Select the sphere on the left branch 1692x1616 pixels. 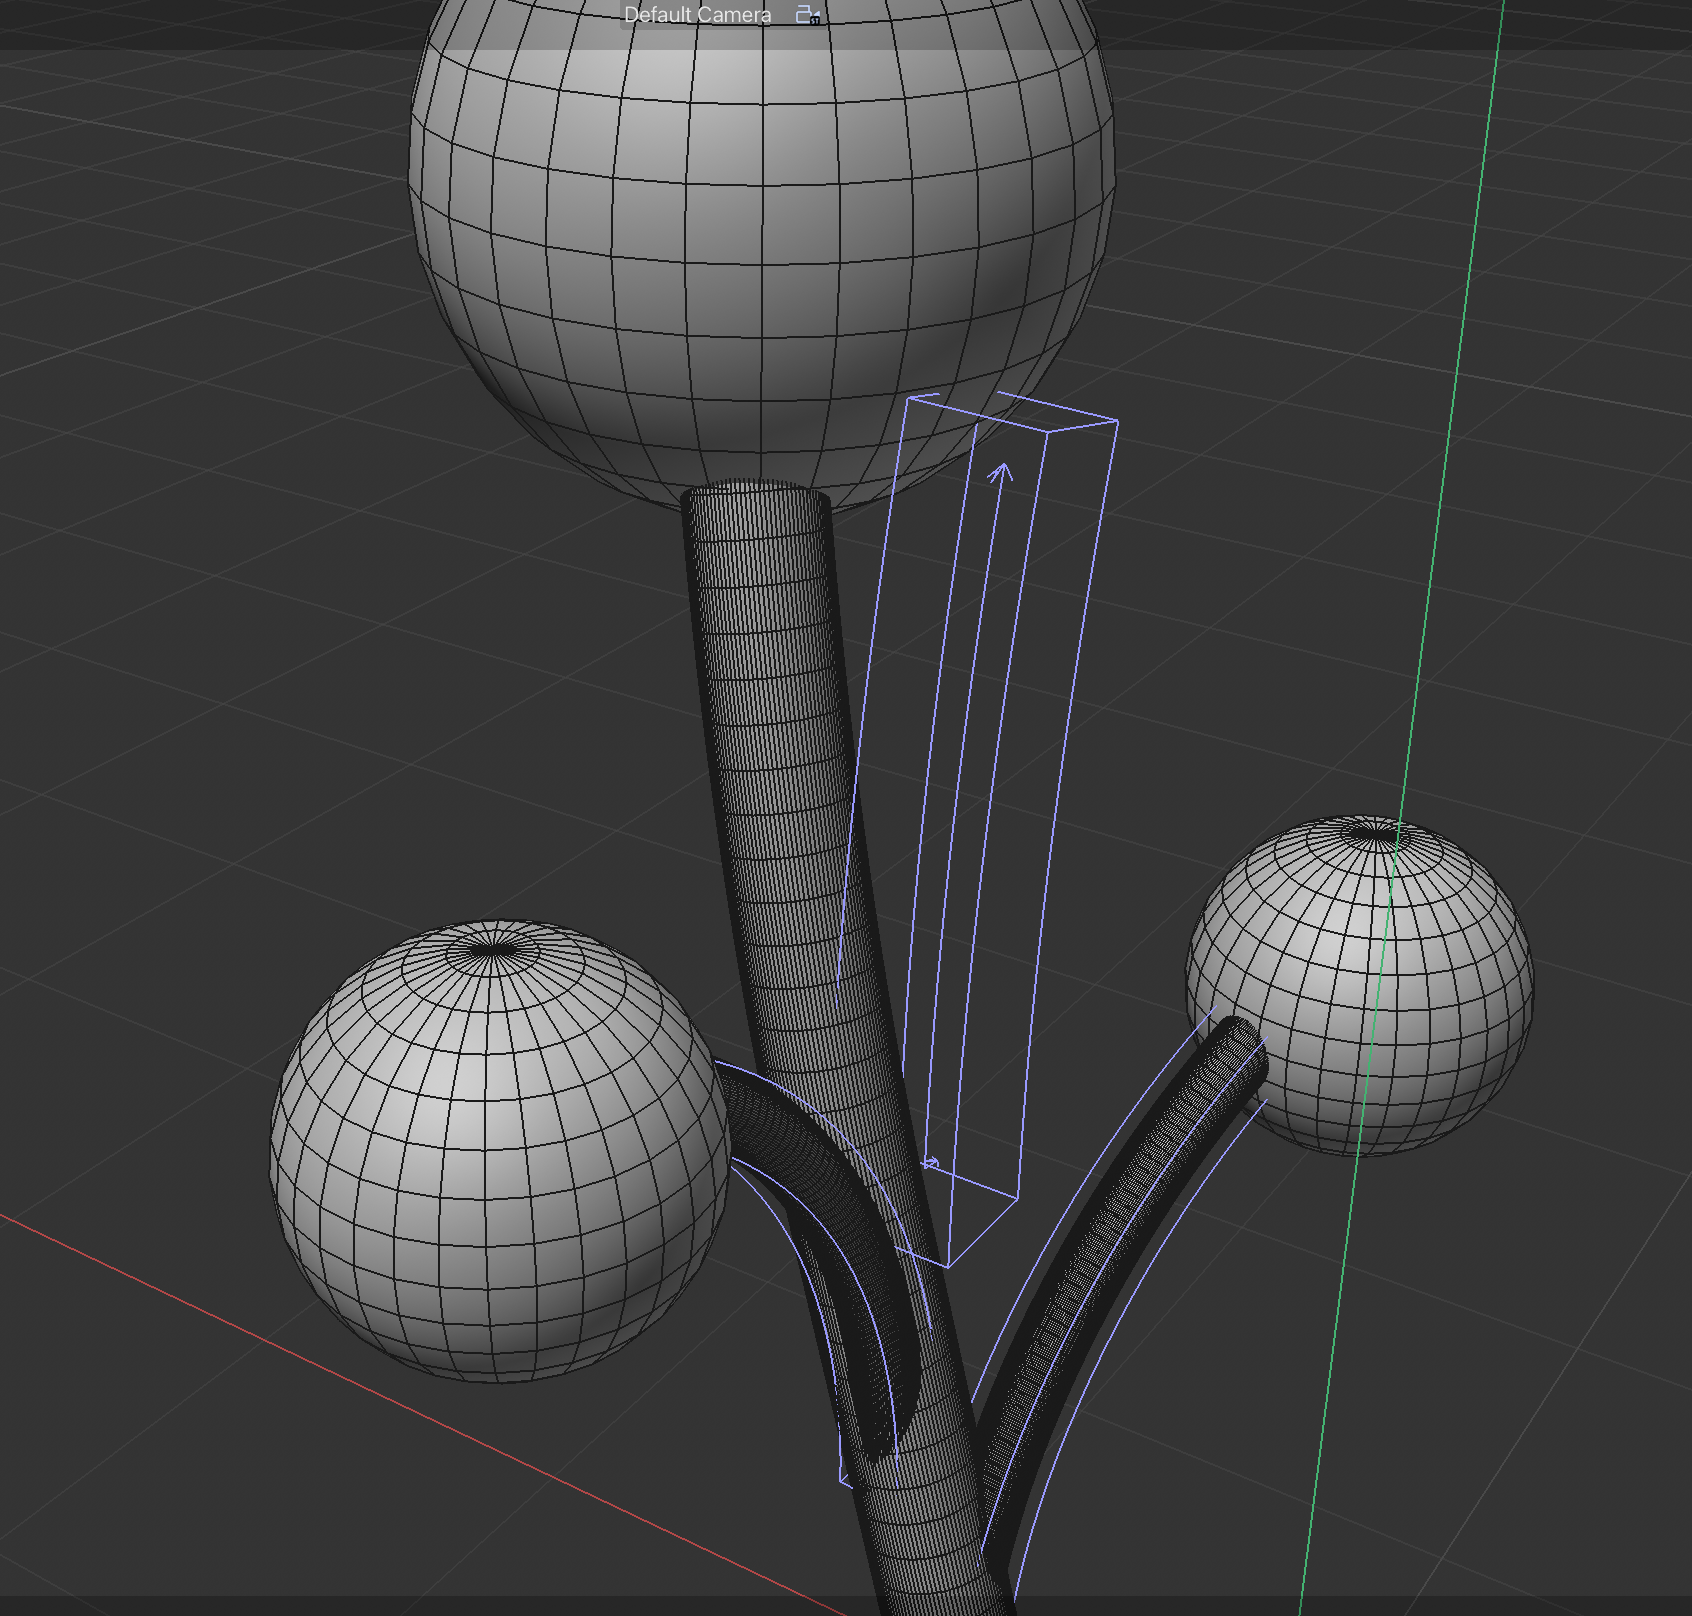[x=500, y=1150]
